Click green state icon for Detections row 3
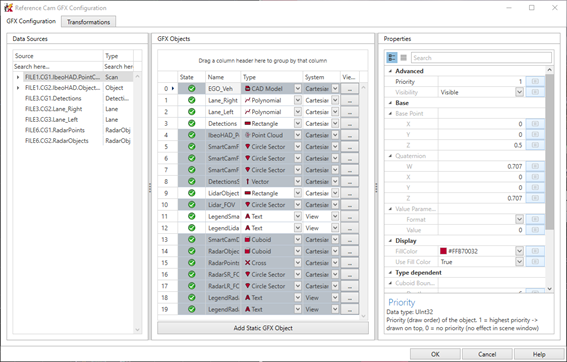Screen dimensions: 567x362 pos(192,123)
